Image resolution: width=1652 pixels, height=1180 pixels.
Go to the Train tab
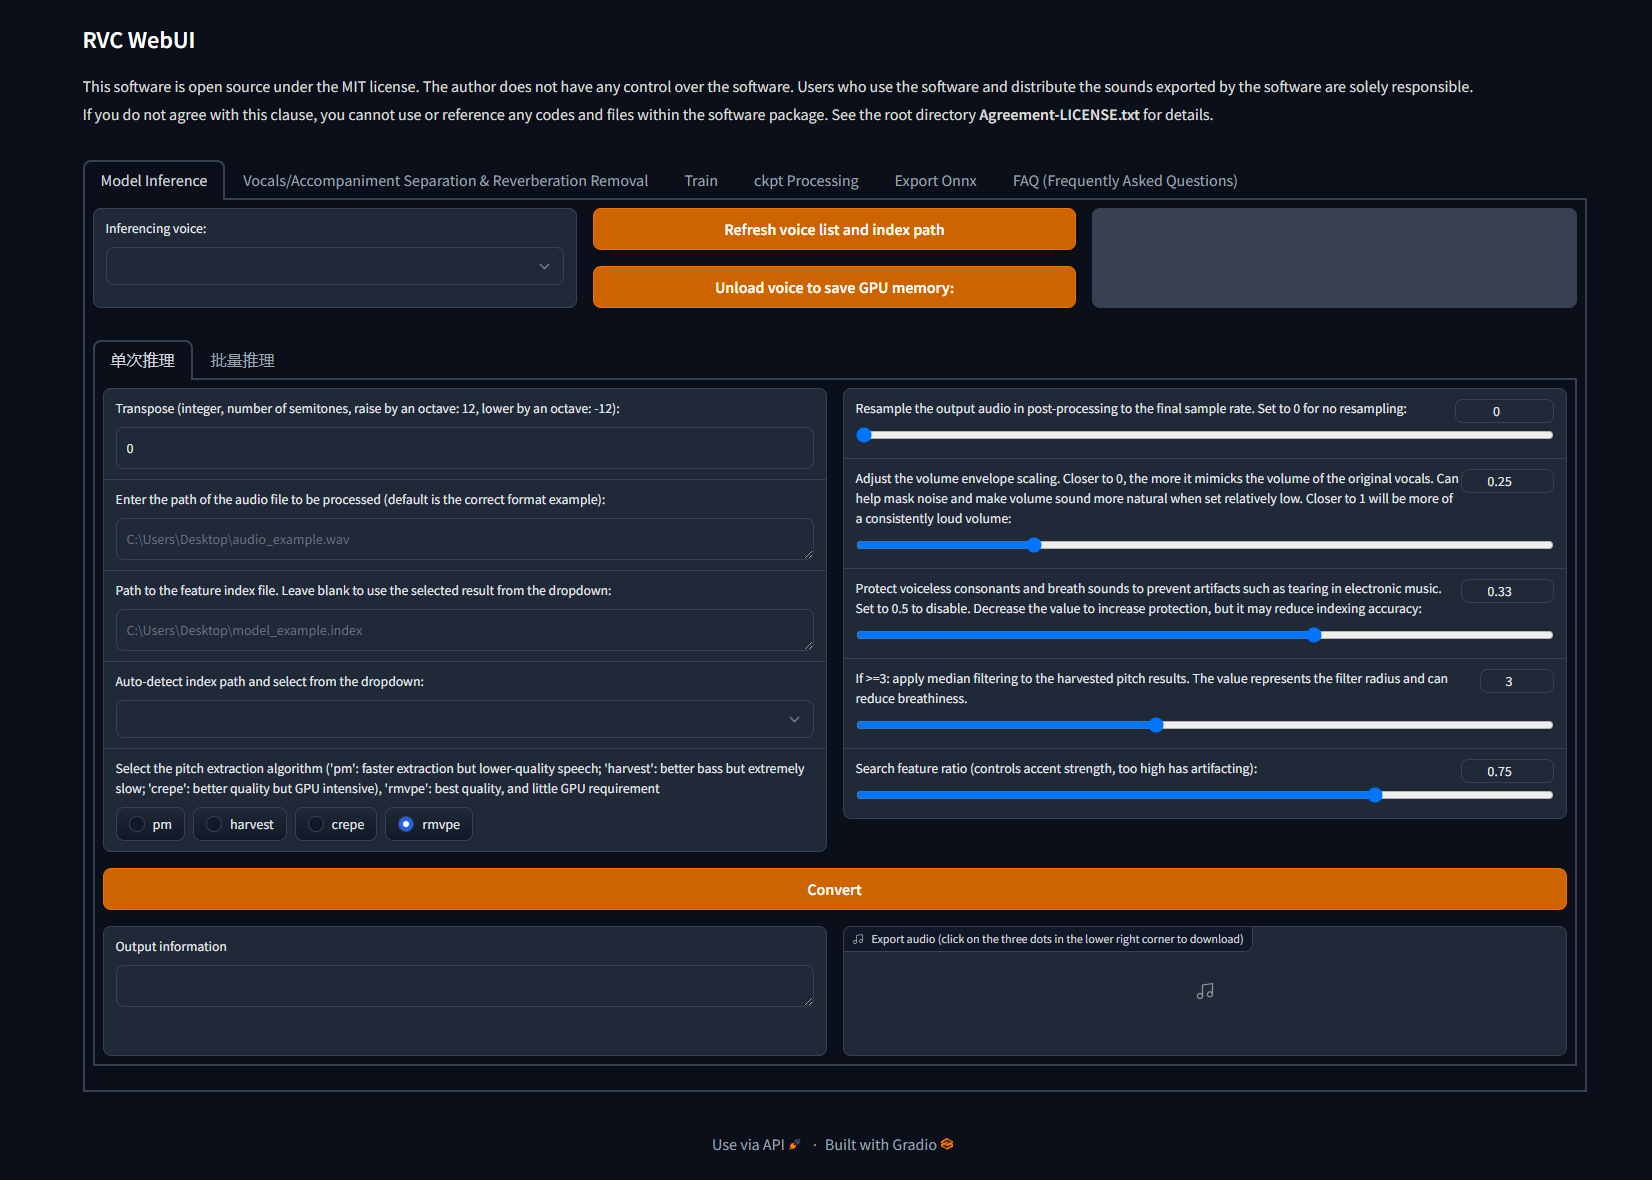point(701,181)
